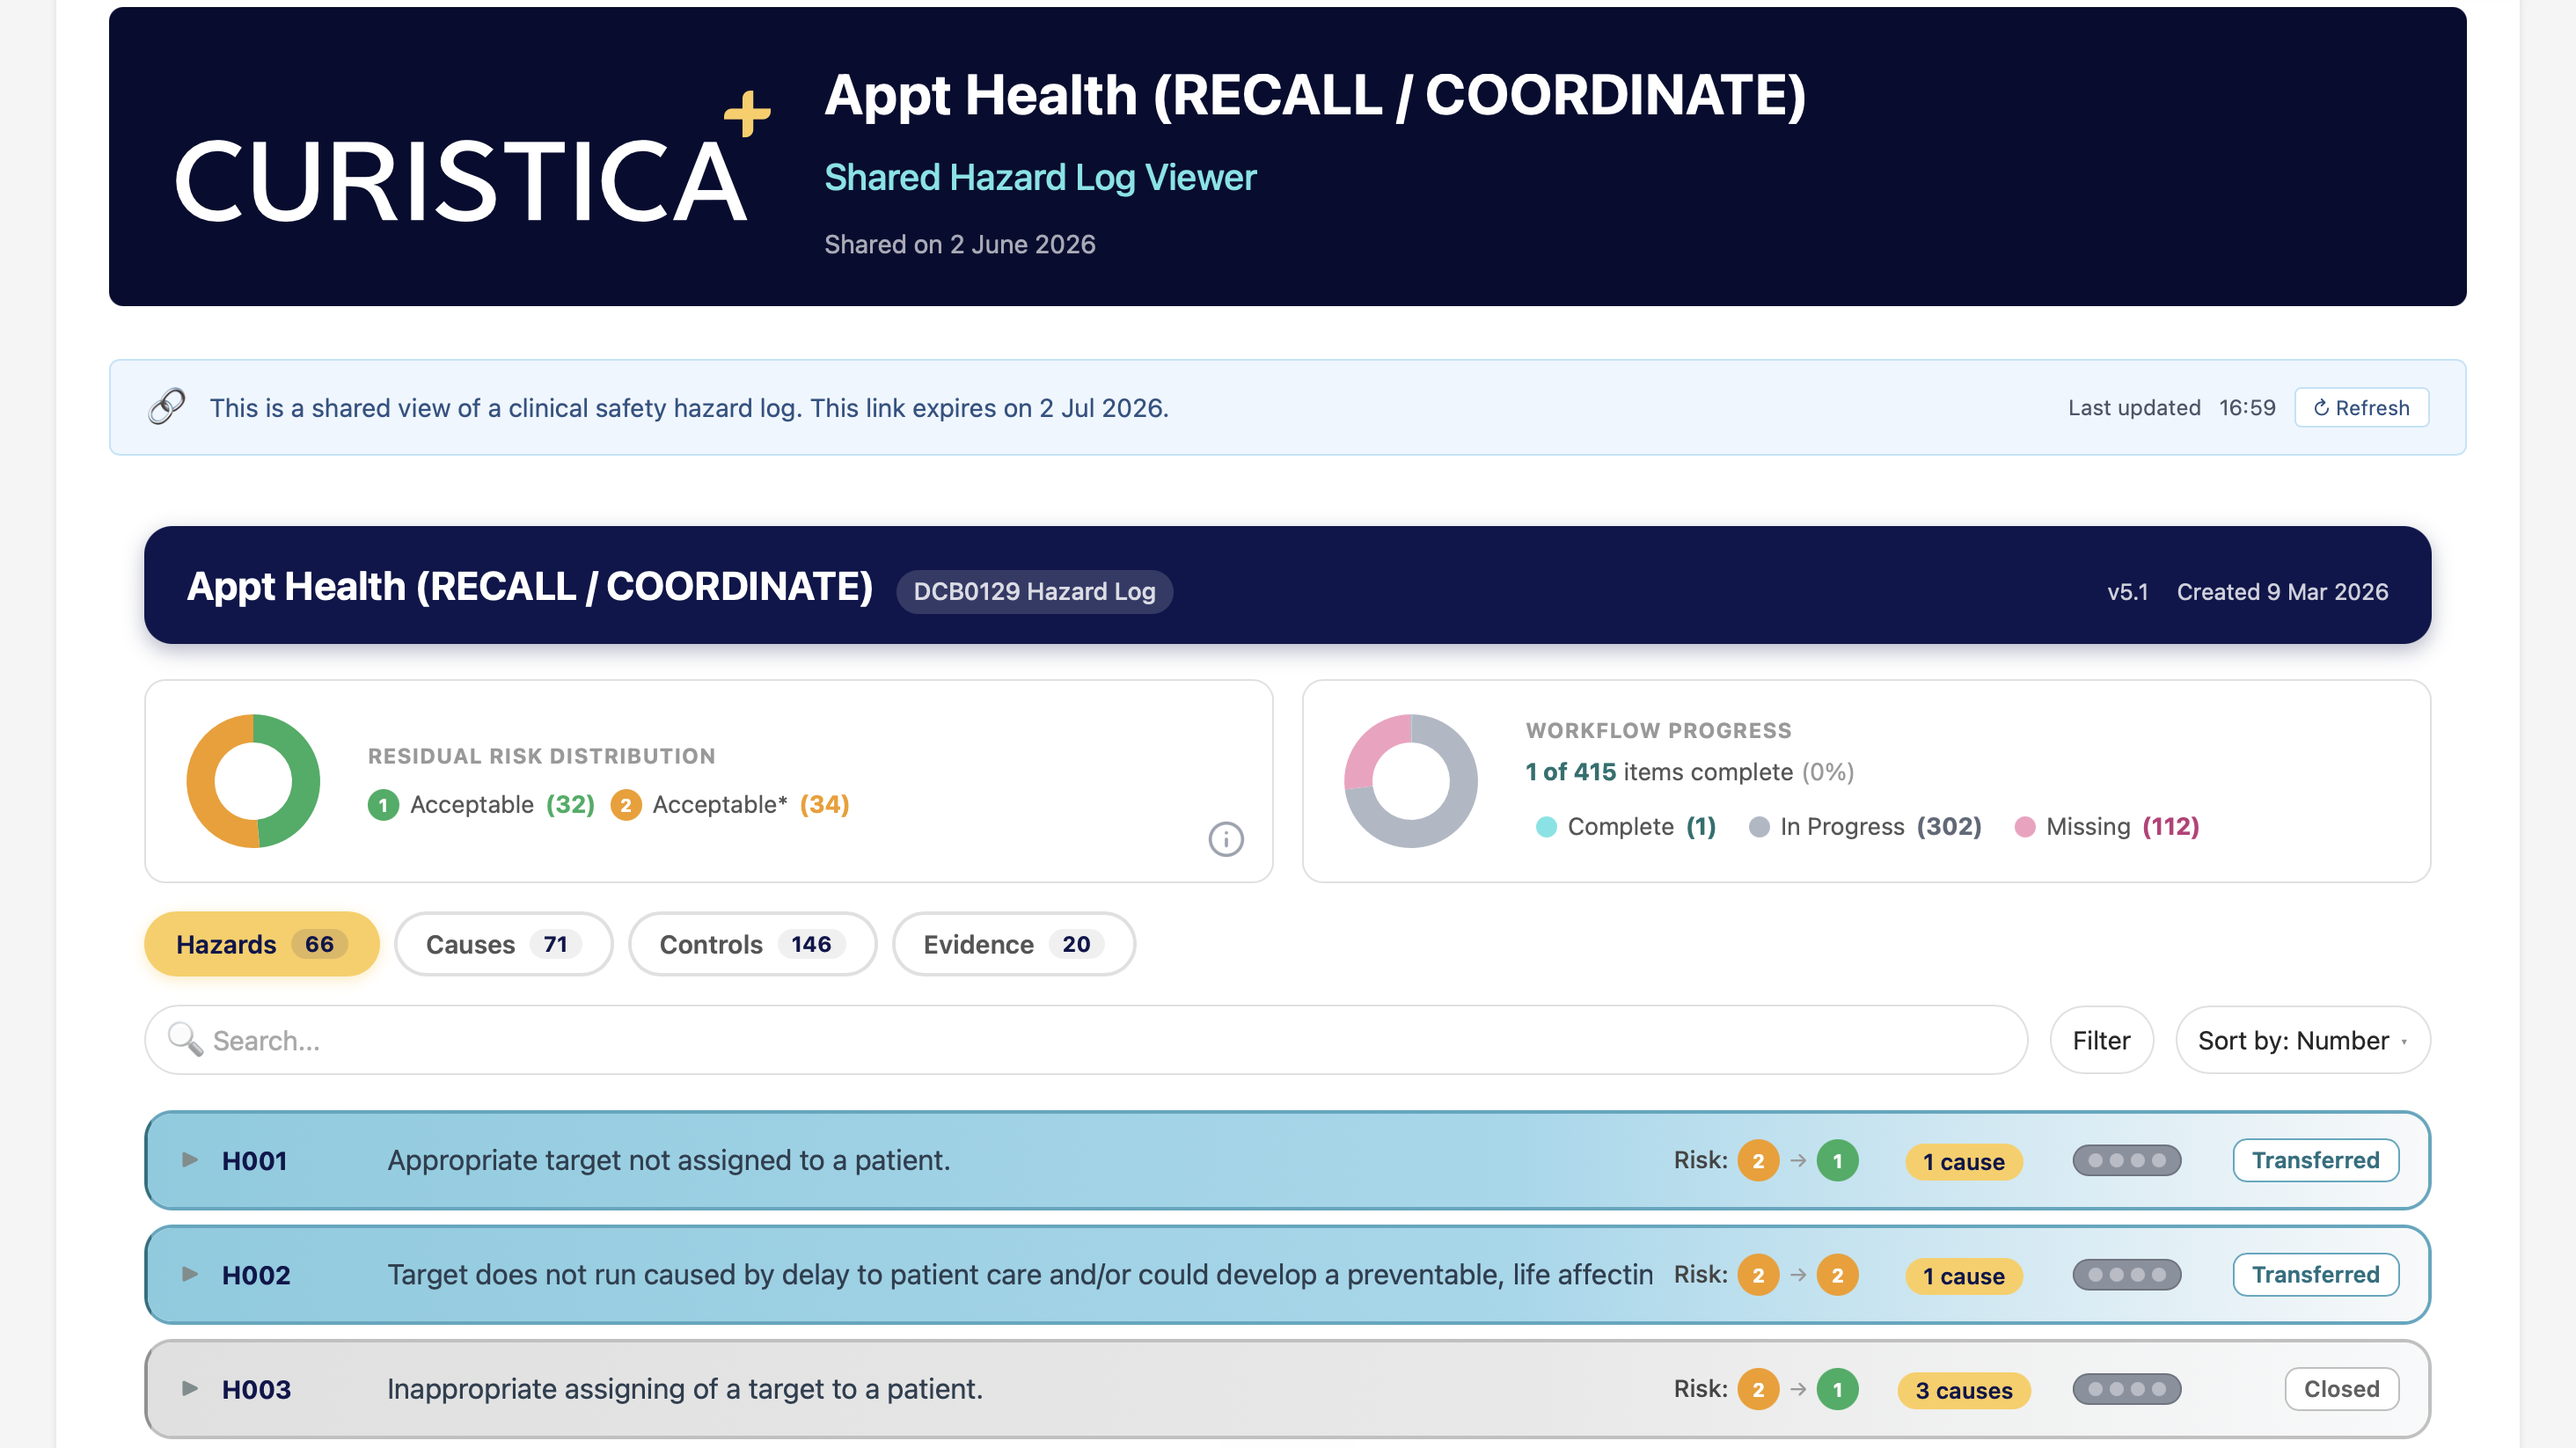The image size is (2576, 1448).
Task: Open the Evidence tab
Action: (x=1013, y=944)
